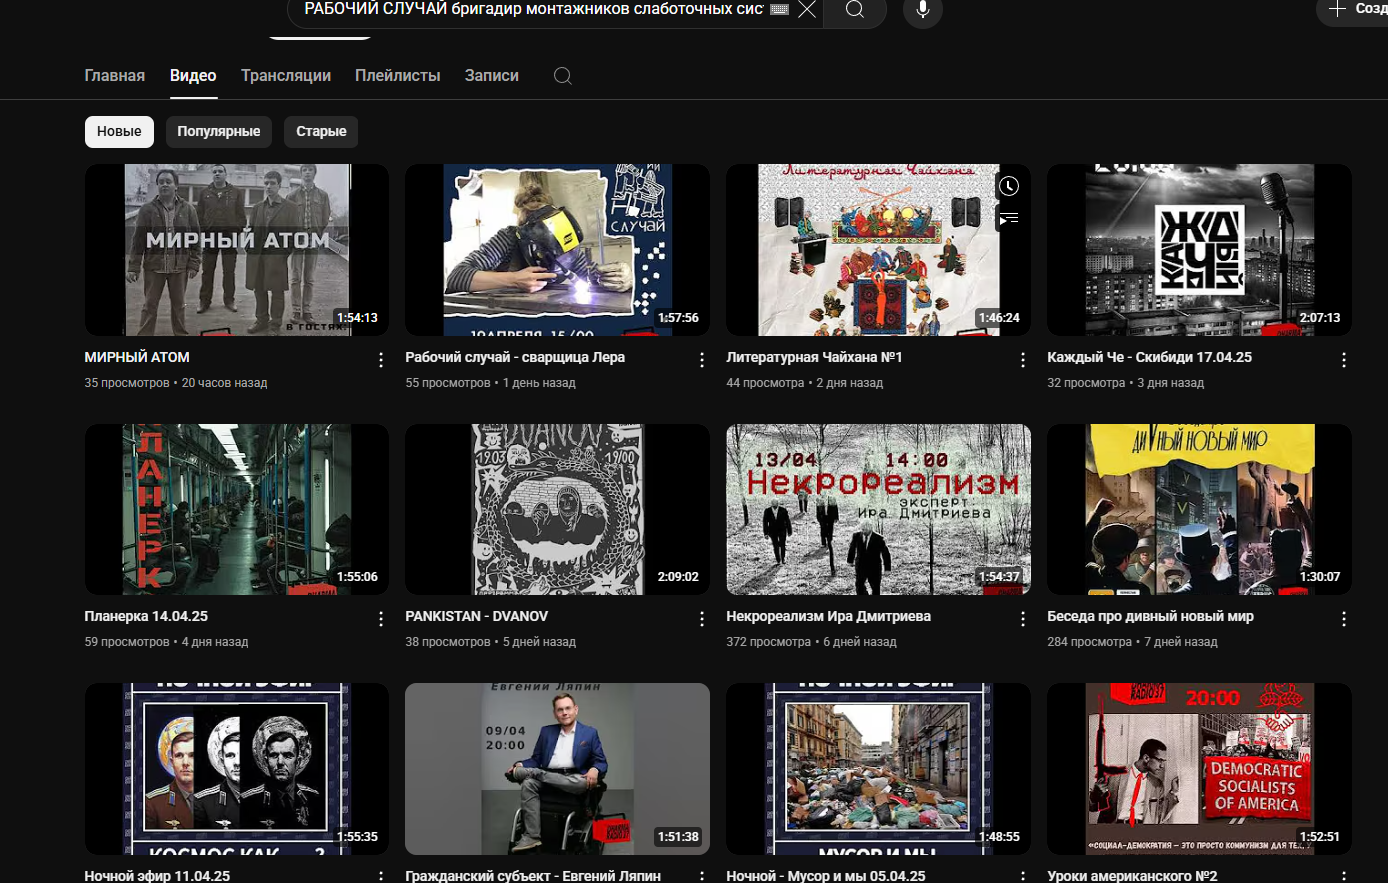Screen dimensions: 1388x883
Task: Click inside the search input field
Action: [530, 10]
